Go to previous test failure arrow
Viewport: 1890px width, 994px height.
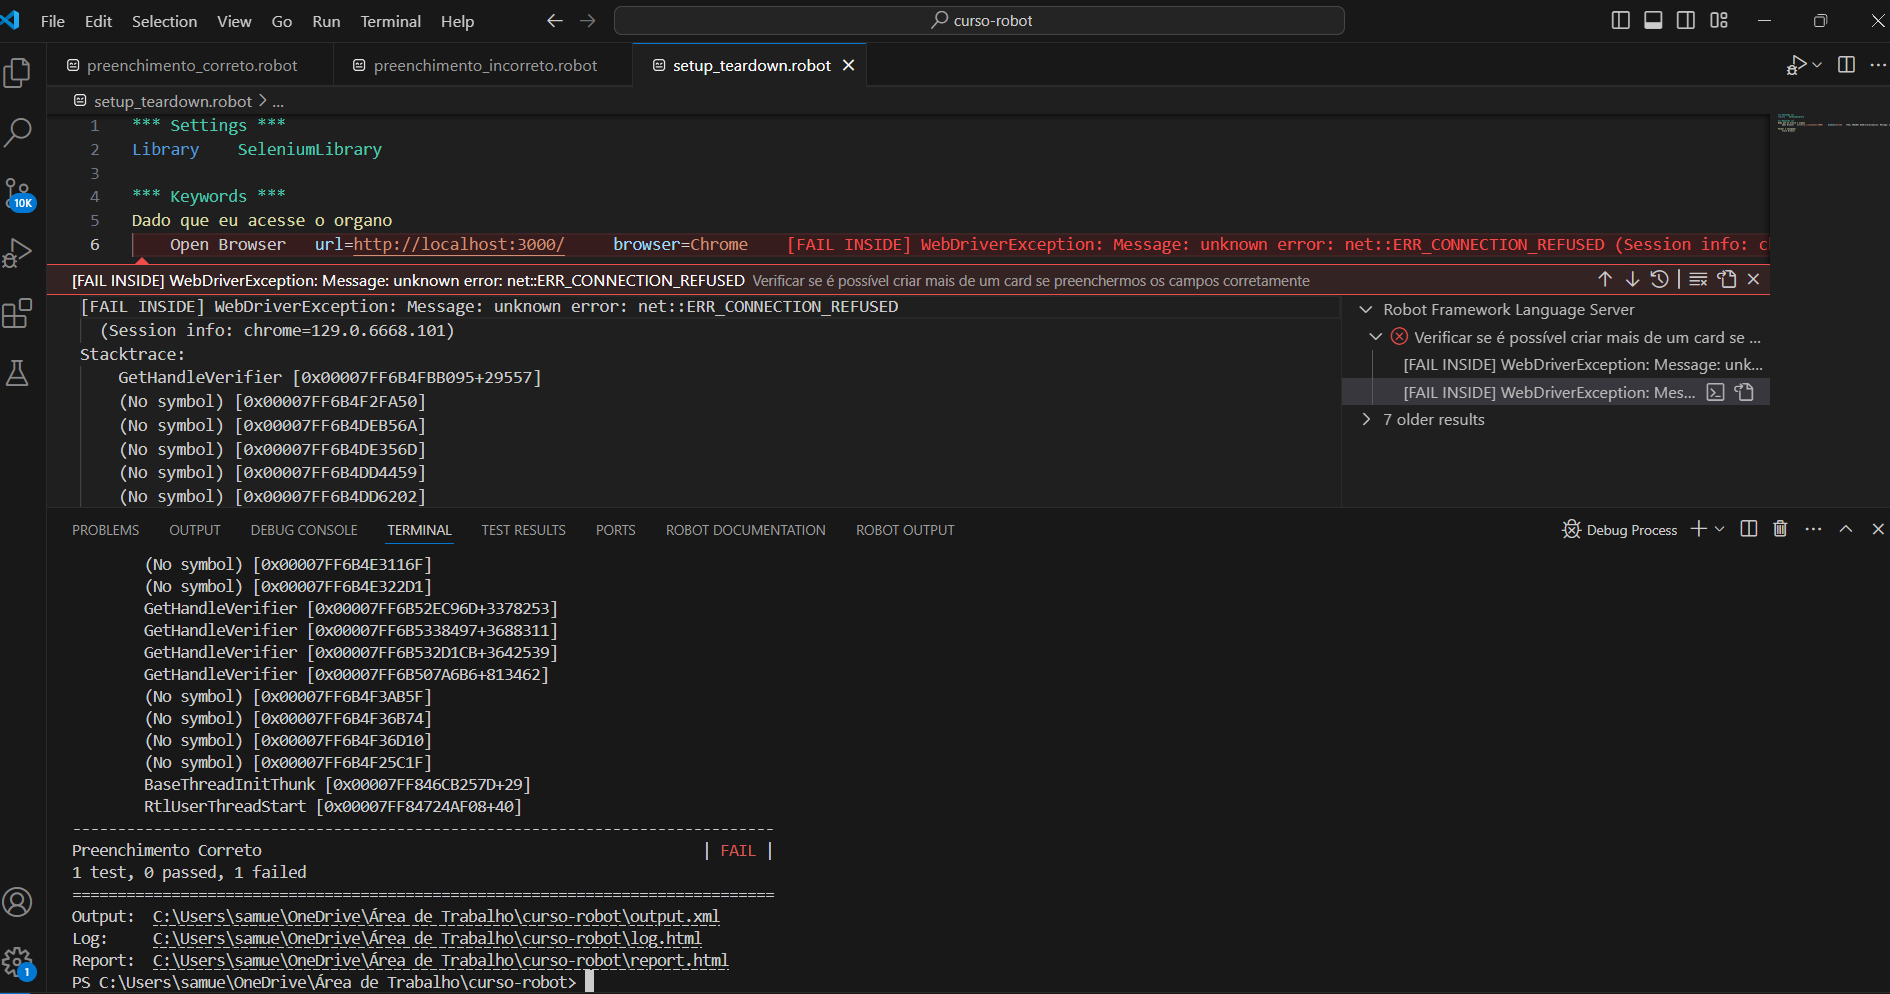tap(1605, 279)
